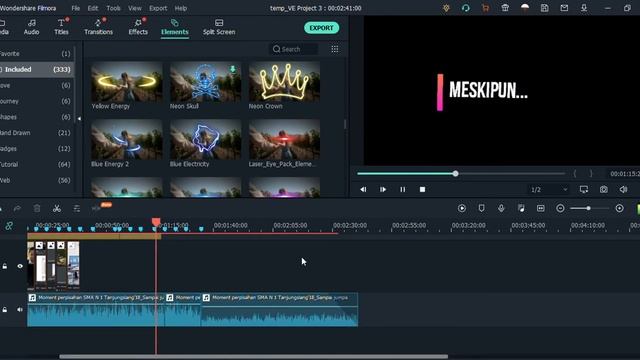The image size is (640, 360).
Task: Stop the preview playback
Action: (x=422, y=189)
